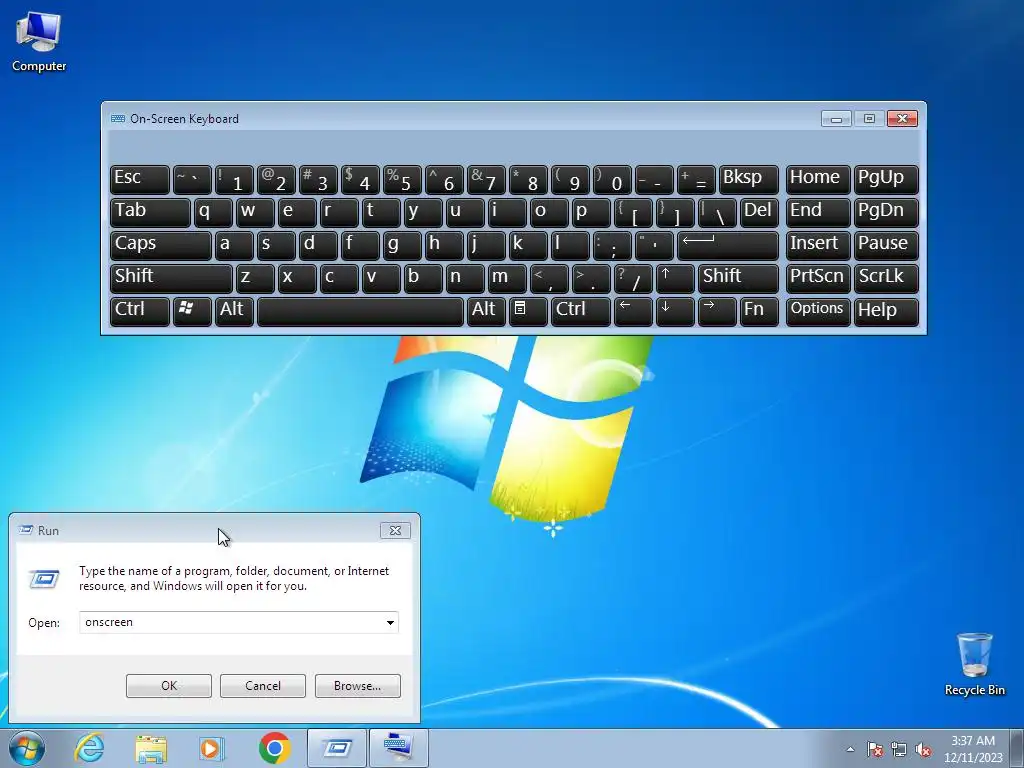Click the context menu key on keyboard

pyautogui.click(x=528, y=311)
